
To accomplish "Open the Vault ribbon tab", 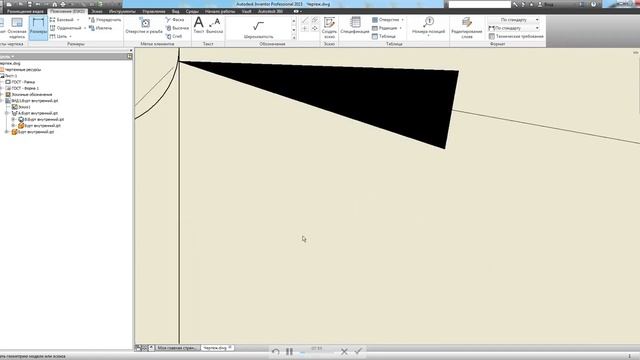I will click(x=247, y=11).
